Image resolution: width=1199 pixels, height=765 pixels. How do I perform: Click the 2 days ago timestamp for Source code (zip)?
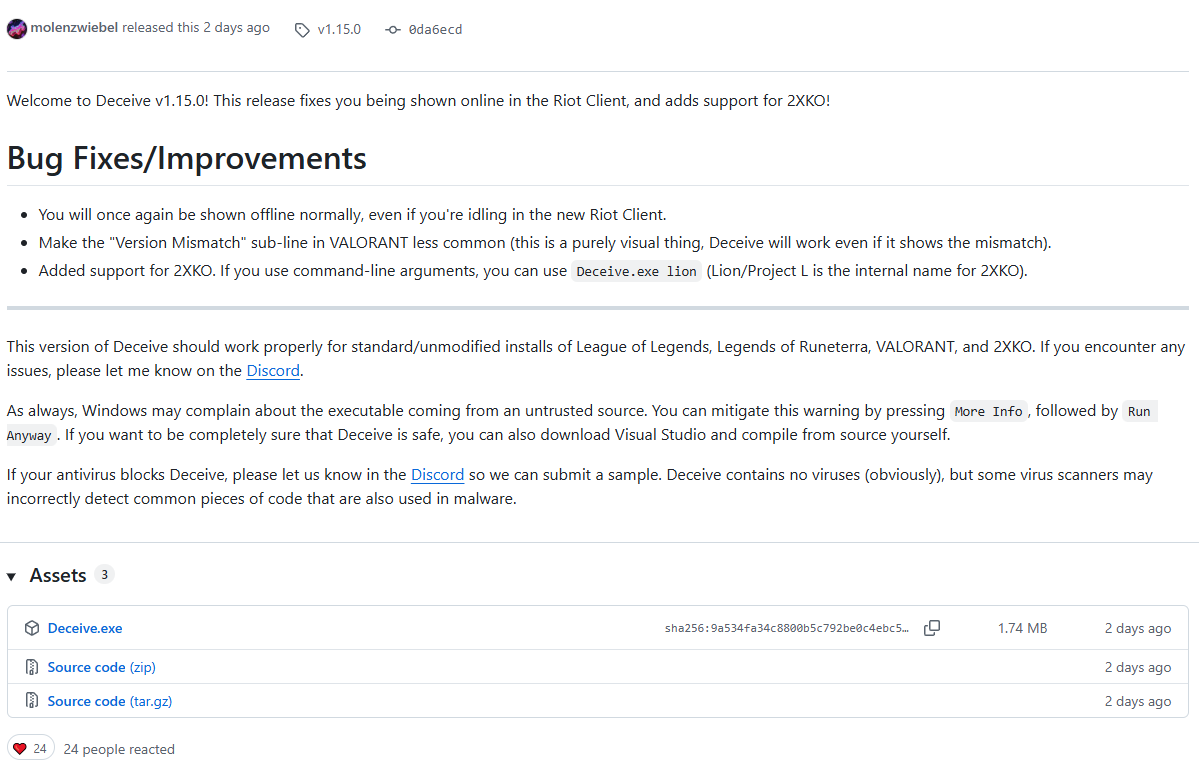[1137, 667]
